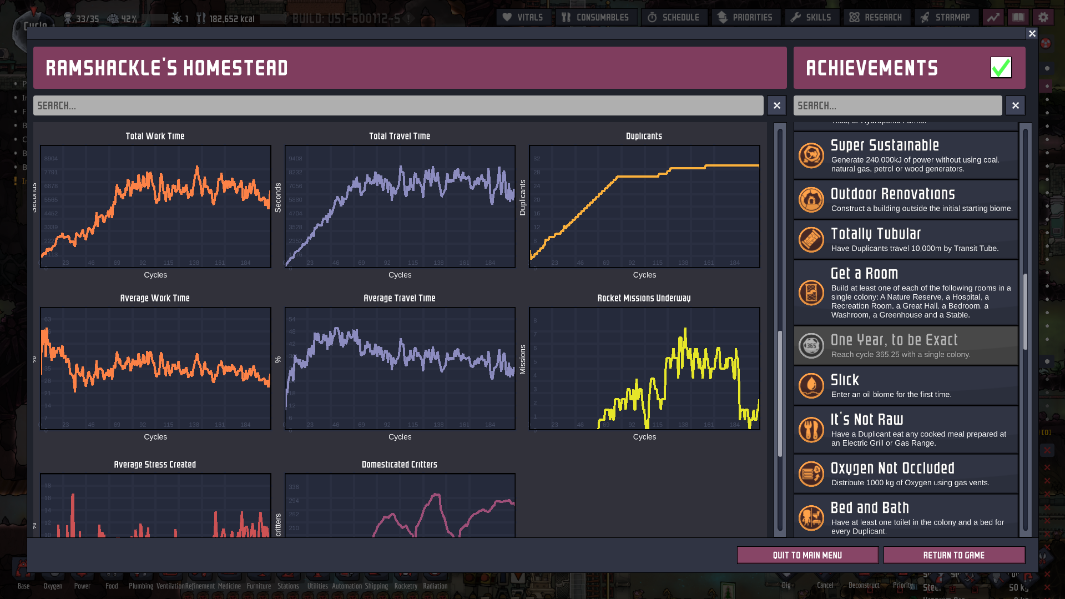Click the Bed and Bath achievement icon
1065x599 pixels.
pos(810,516)
